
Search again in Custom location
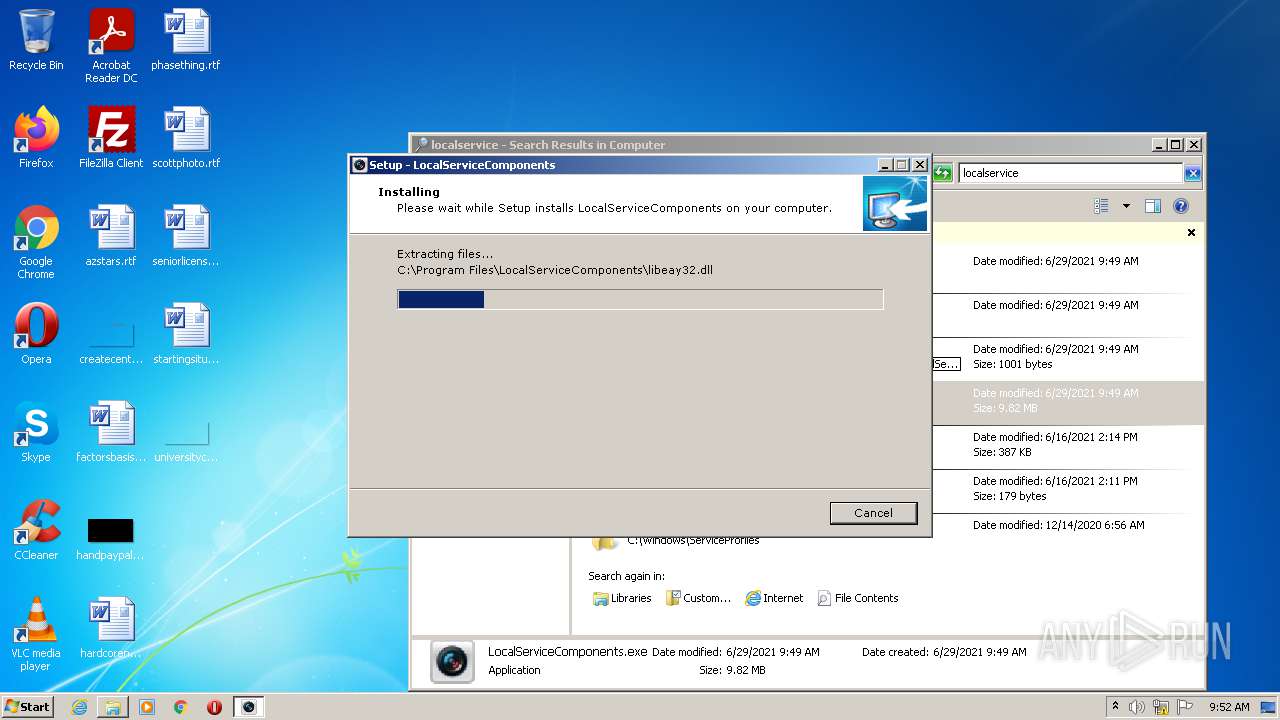click(699, 598)
